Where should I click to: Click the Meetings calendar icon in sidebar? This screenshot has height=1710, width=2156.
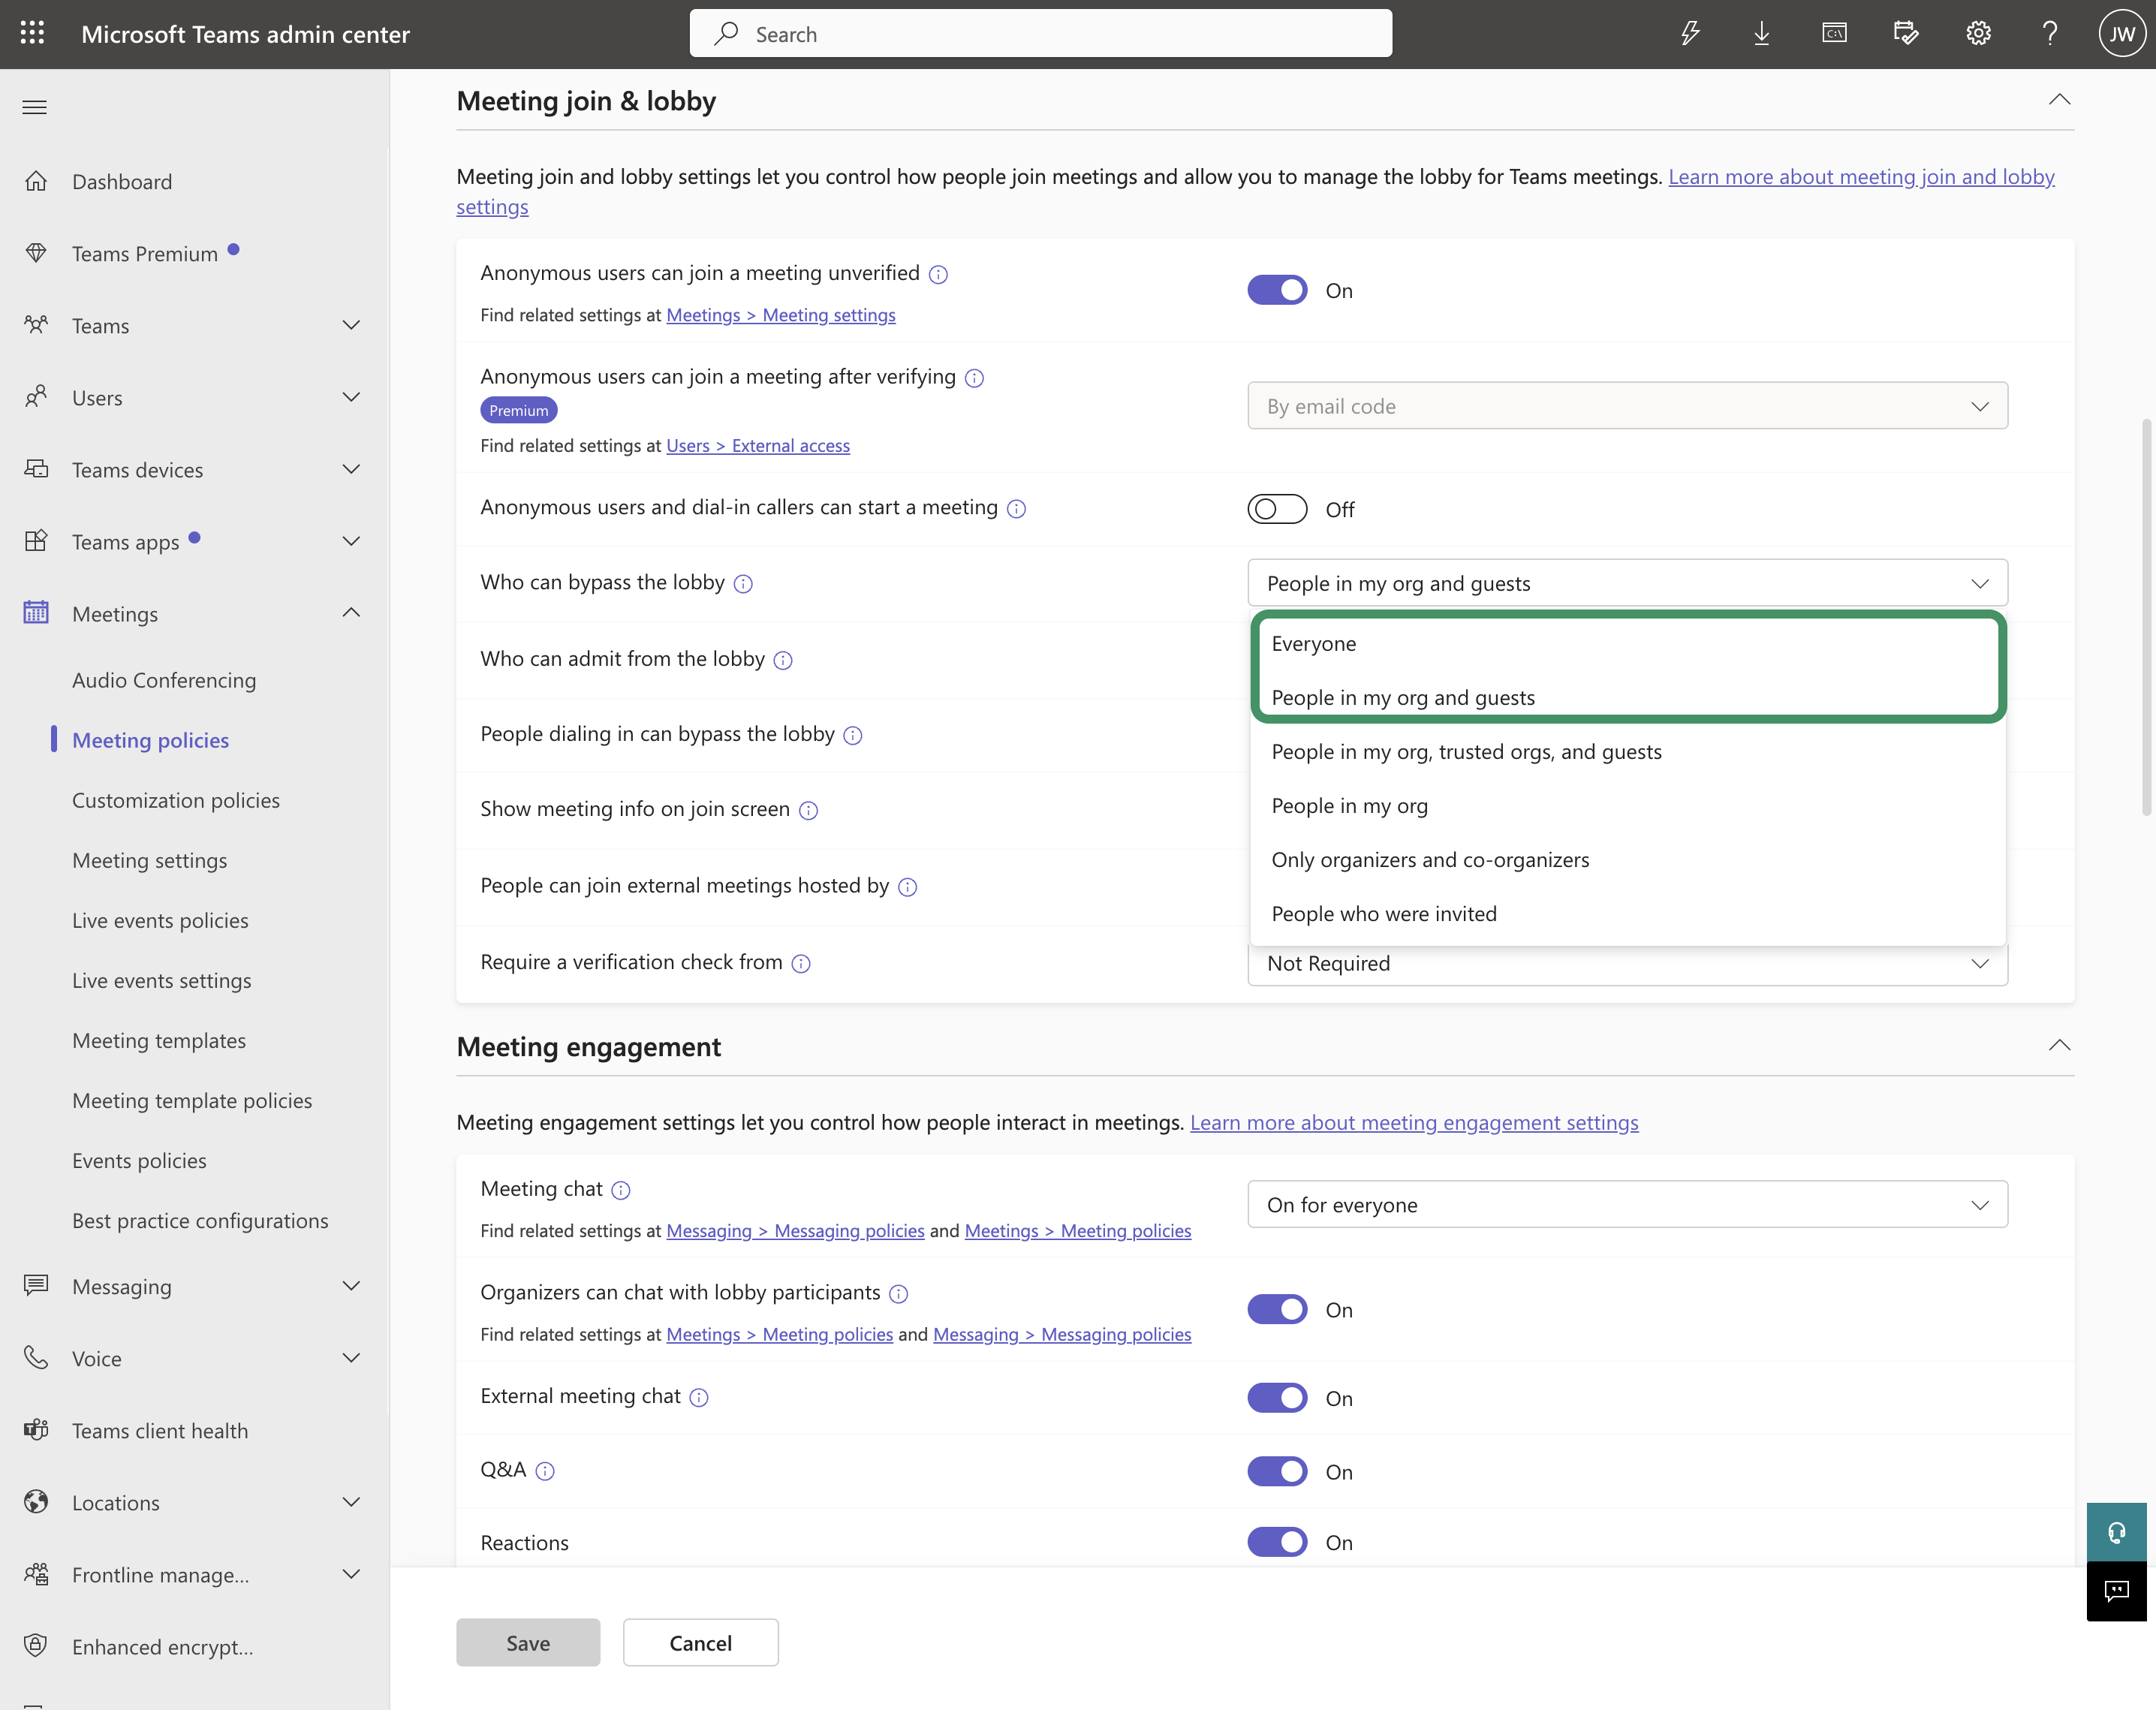click(36, 613)
